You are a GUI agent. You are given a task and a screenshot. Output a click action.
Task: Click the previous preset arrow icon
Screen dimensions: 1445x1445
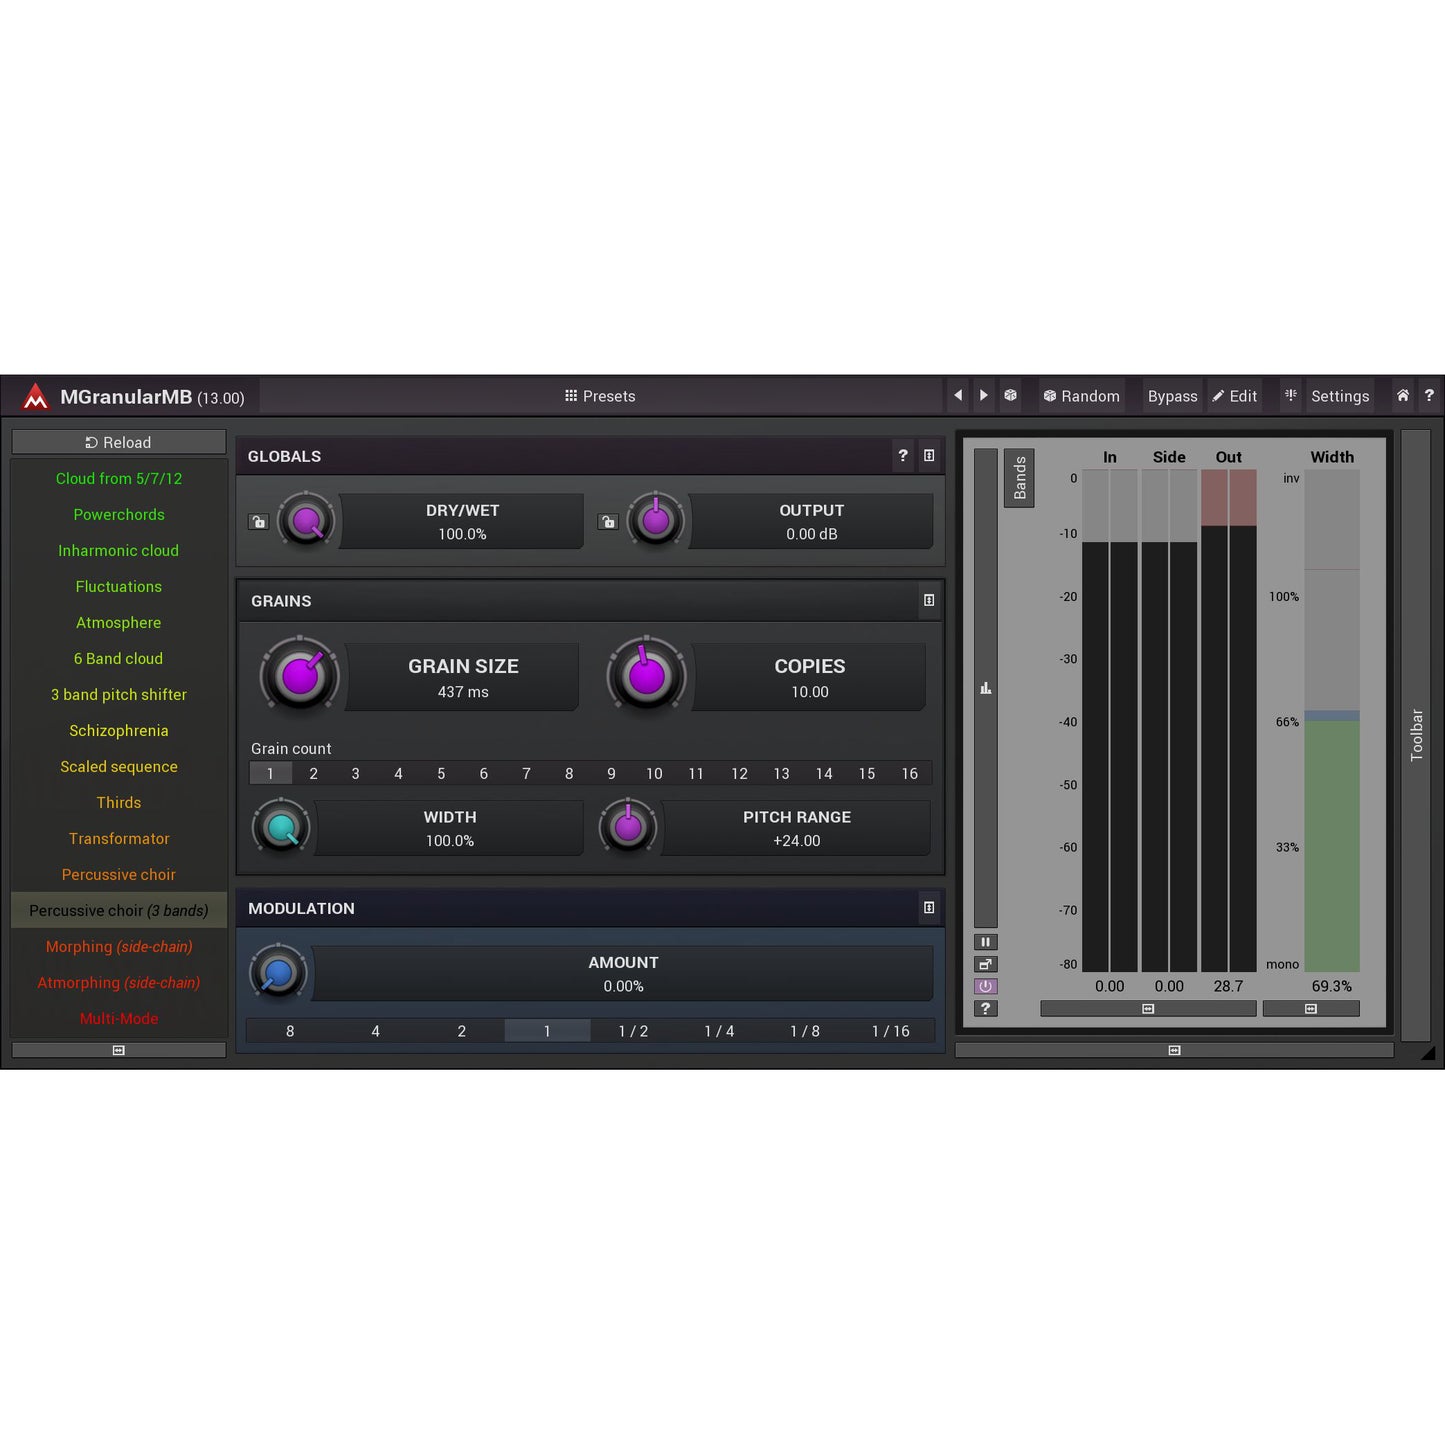click(958, 396)
